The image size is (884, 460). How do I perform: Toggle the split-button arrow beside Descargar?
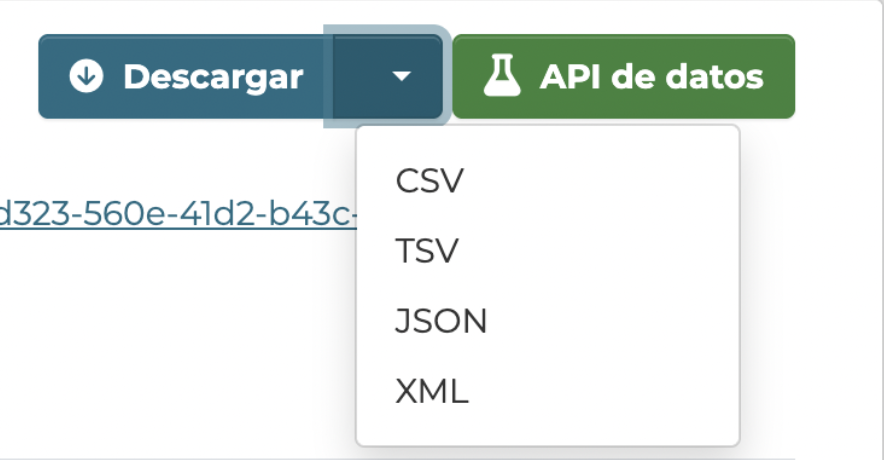(401, 77)
